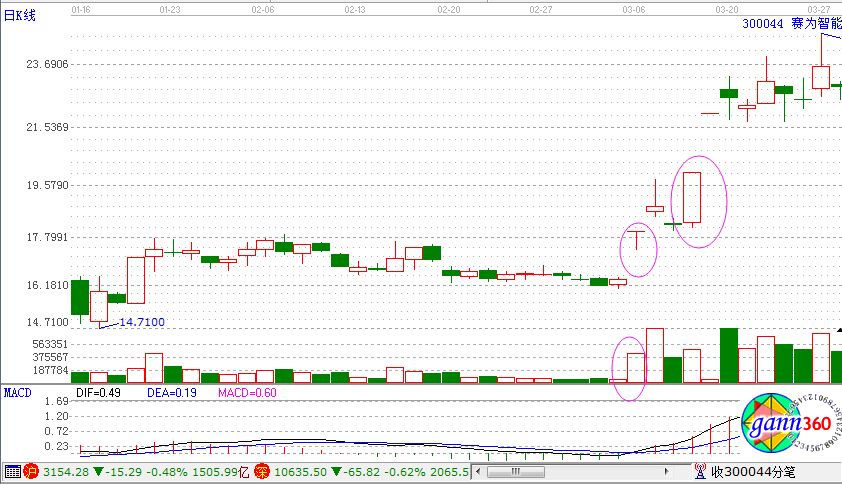Click the 03-20 date marker on timeline

(x=726, y=7)
